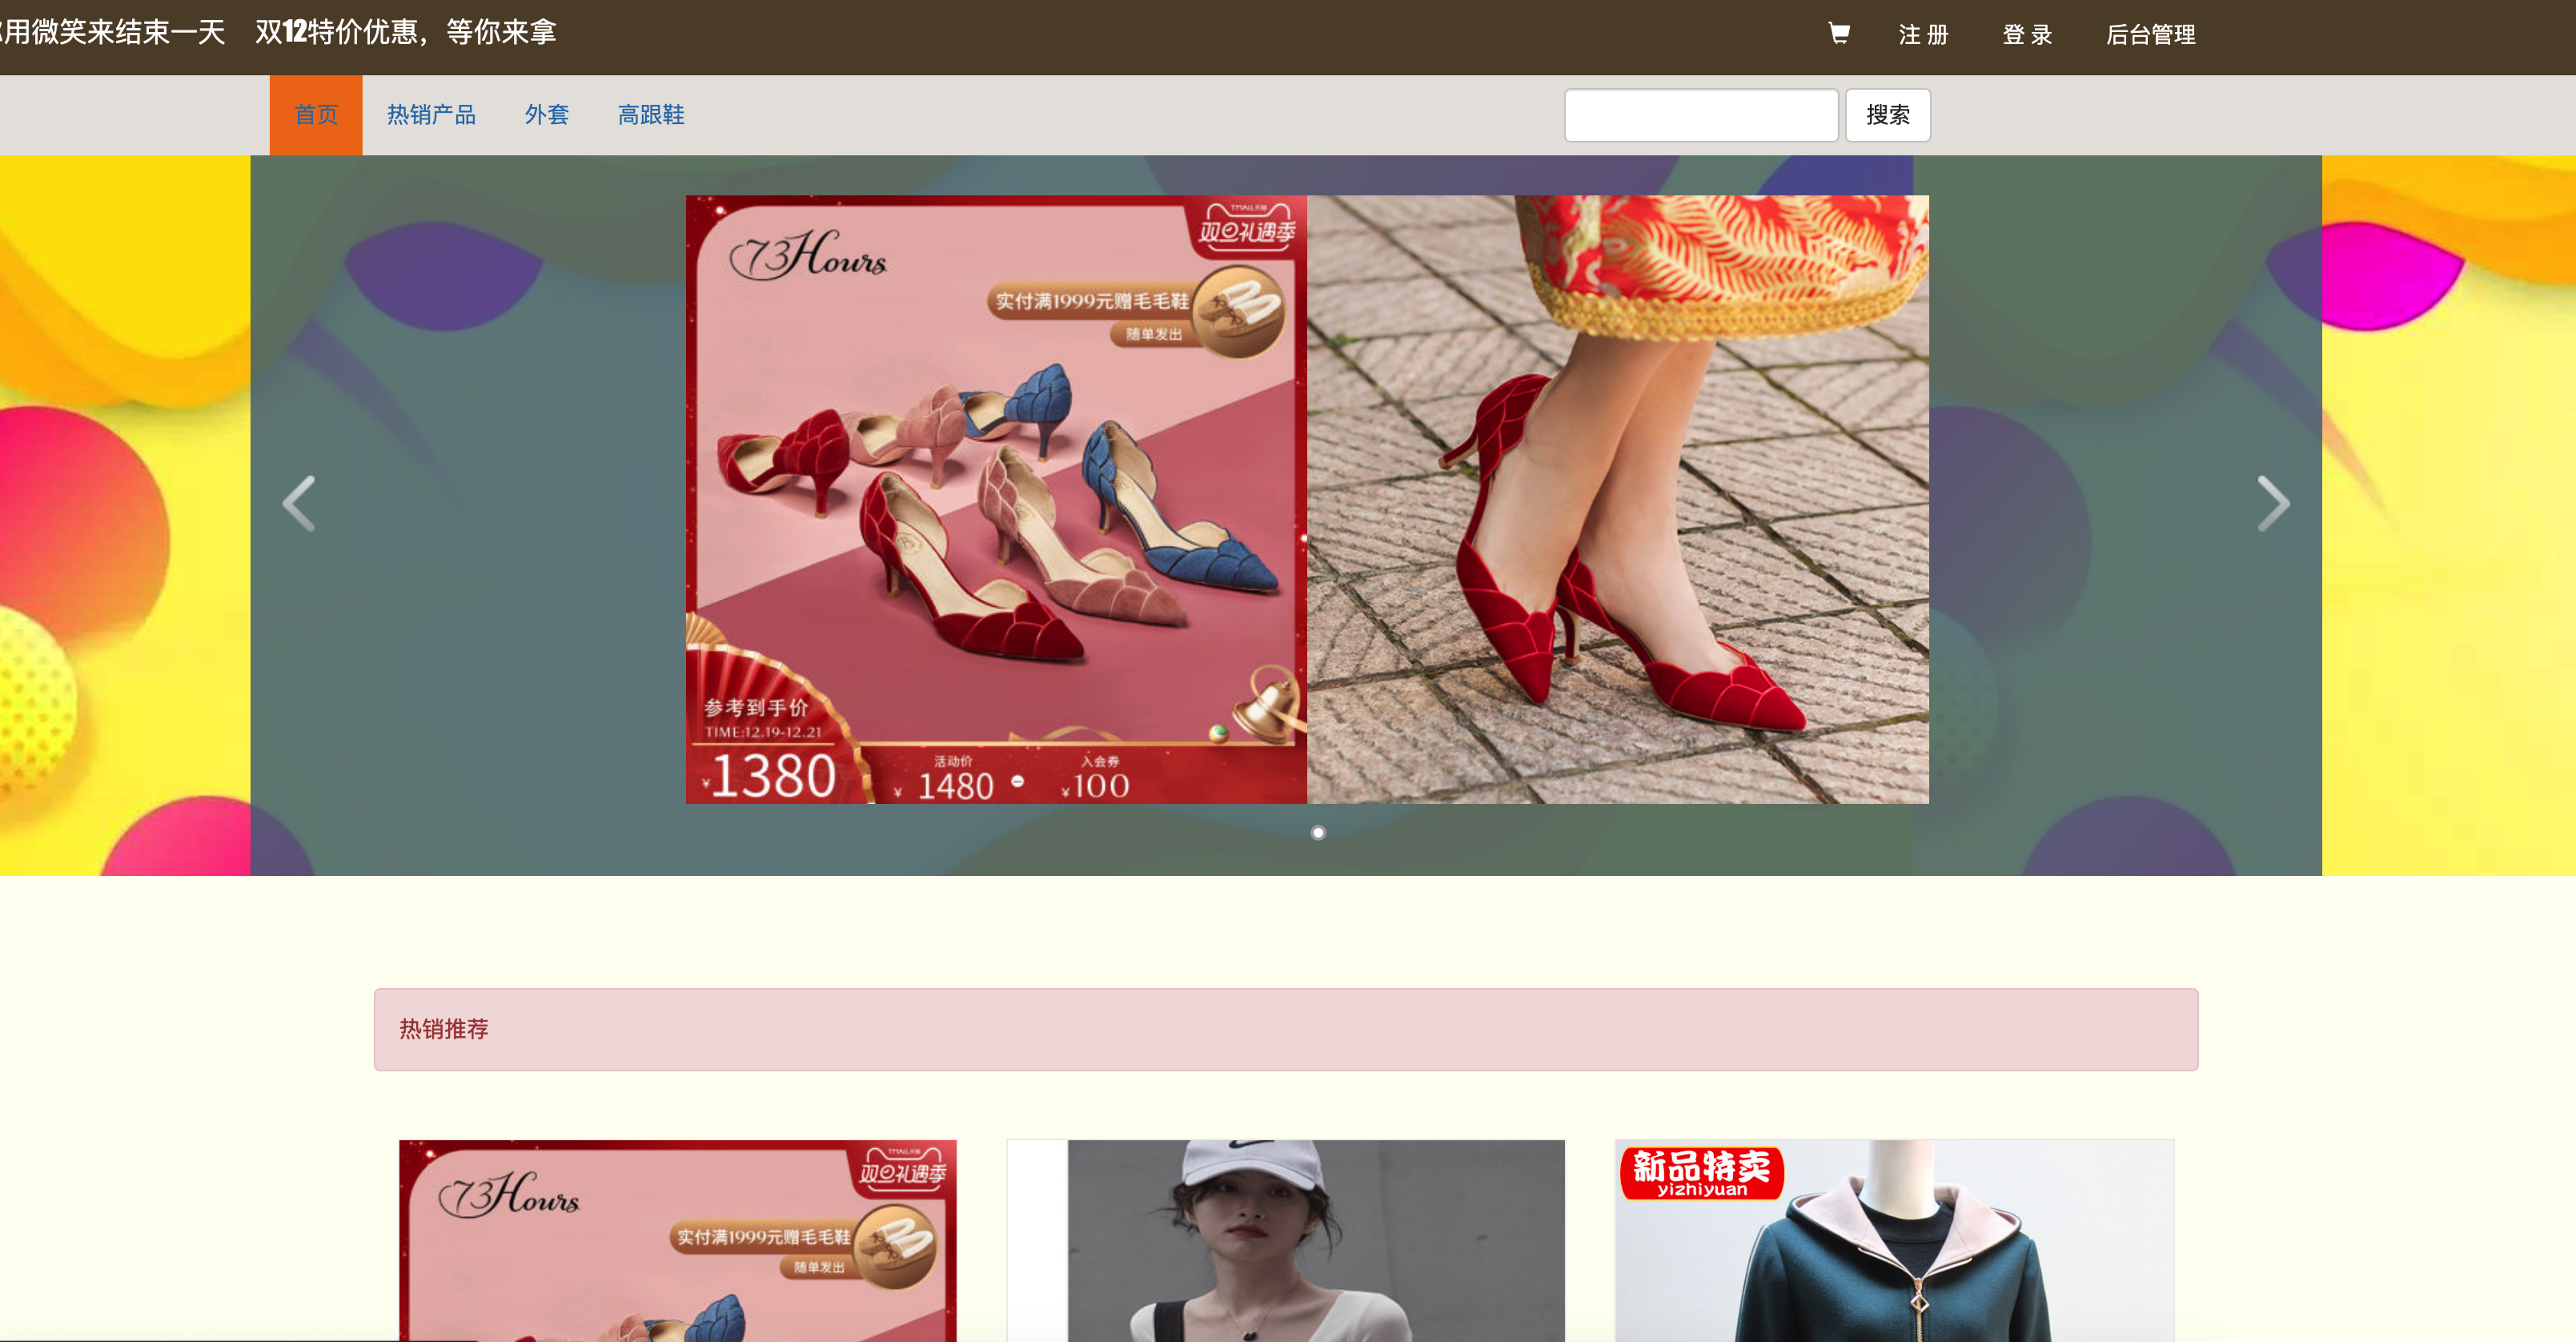Click the red heels street photo
The width and height of the screenshot is (2576, 1342).
(1617, 499)
